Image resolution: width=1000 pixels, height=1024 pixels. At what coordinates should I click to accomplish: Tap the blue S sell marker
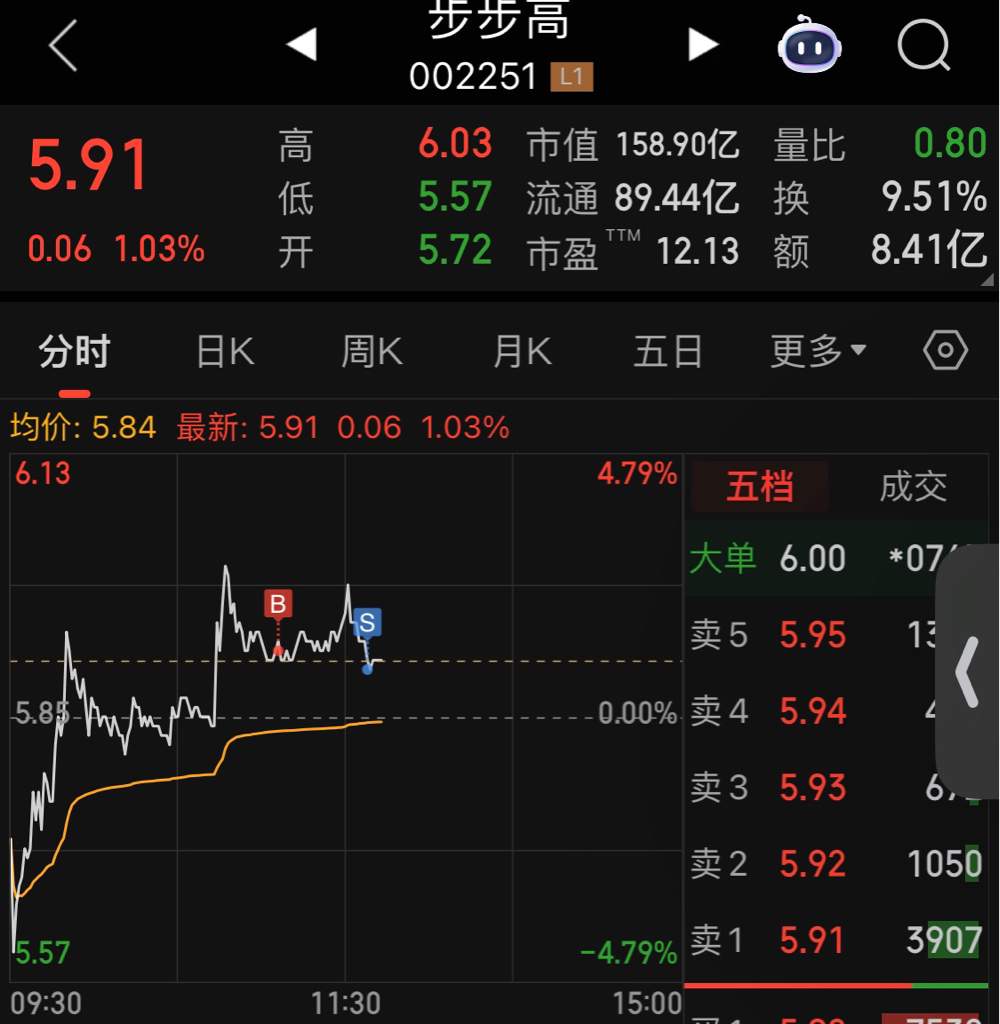click(x=367, y=622)
